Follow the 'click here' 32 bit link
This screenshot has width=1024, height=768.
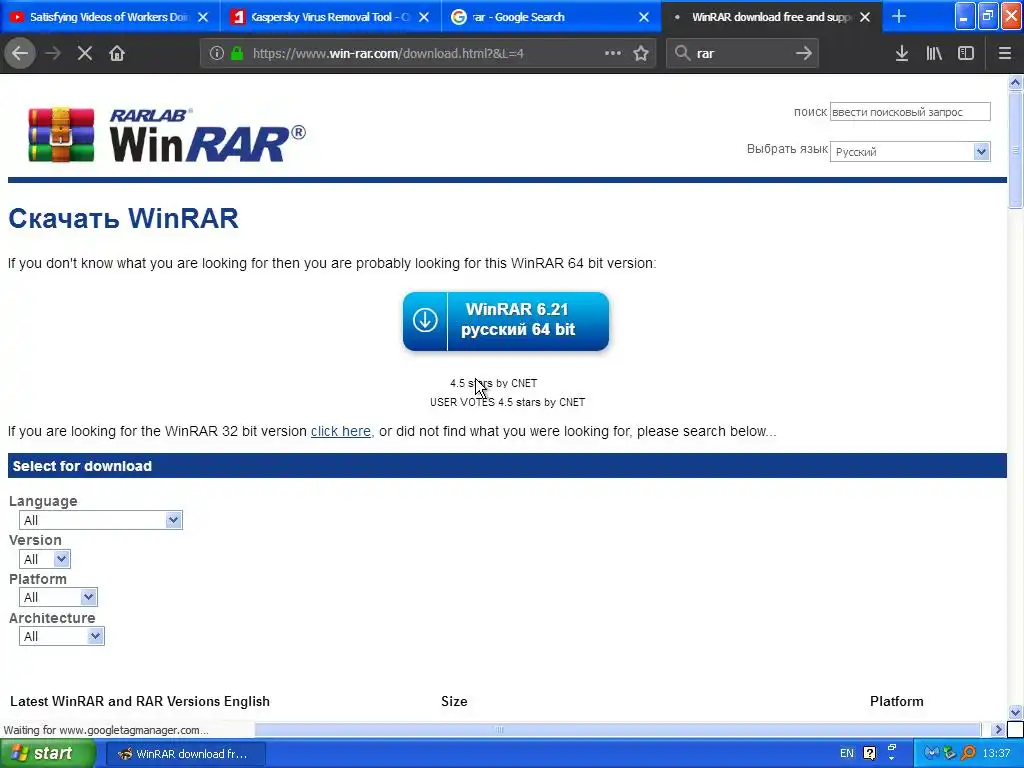click(340, 431)
